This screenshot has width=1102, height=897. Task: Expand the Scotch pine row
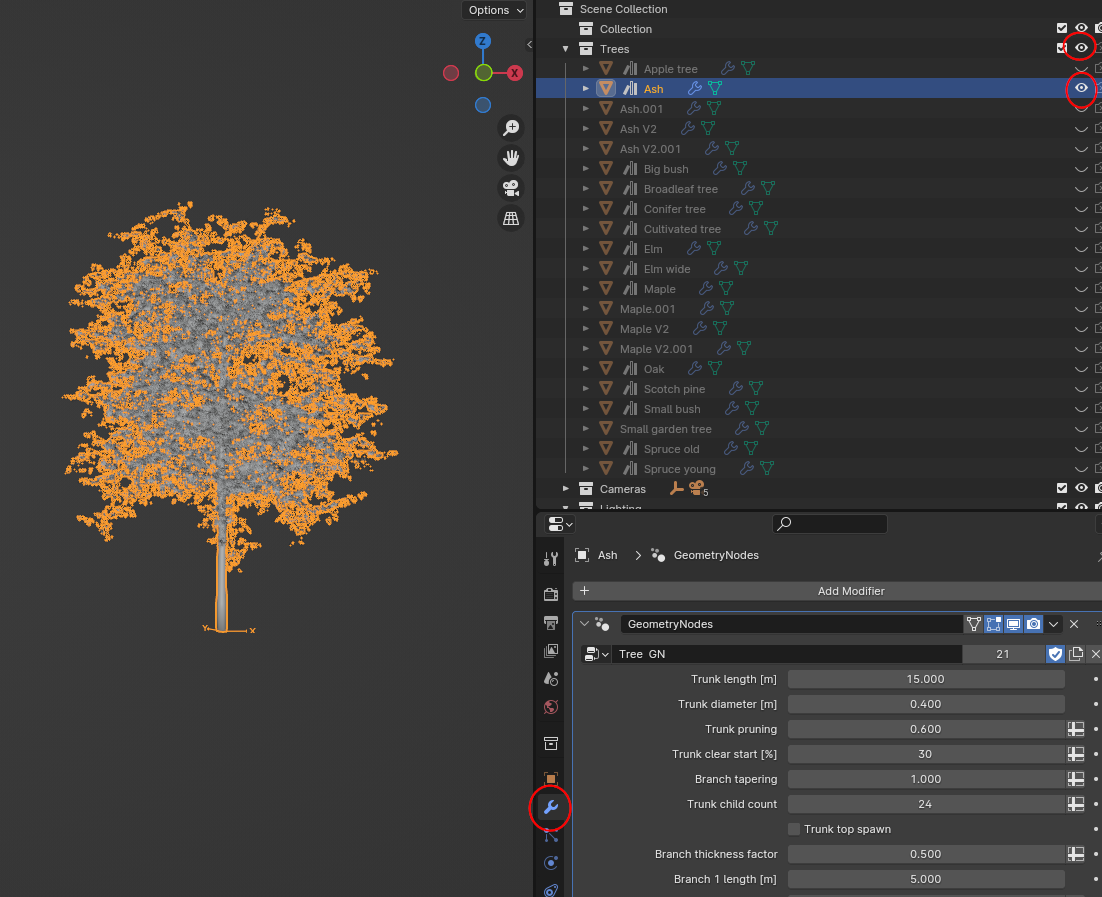(x=585, y=389)
